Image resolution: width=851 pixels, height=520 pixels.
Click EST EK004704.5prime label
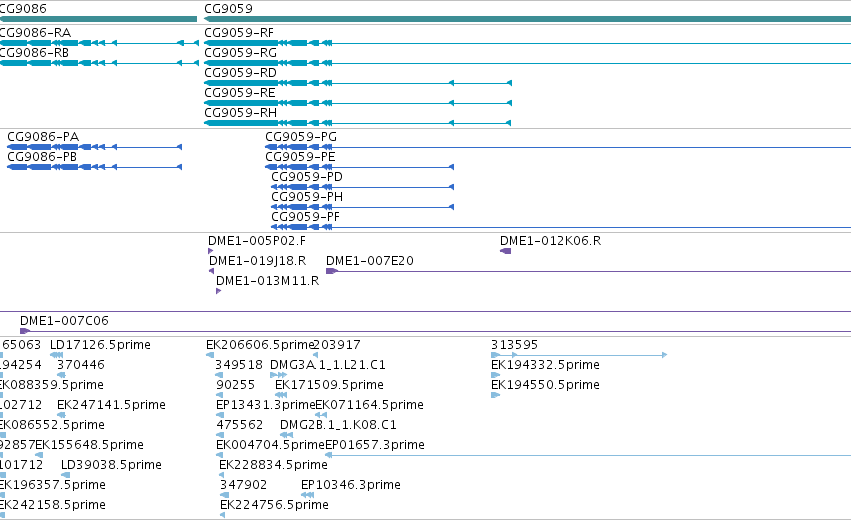270,446
